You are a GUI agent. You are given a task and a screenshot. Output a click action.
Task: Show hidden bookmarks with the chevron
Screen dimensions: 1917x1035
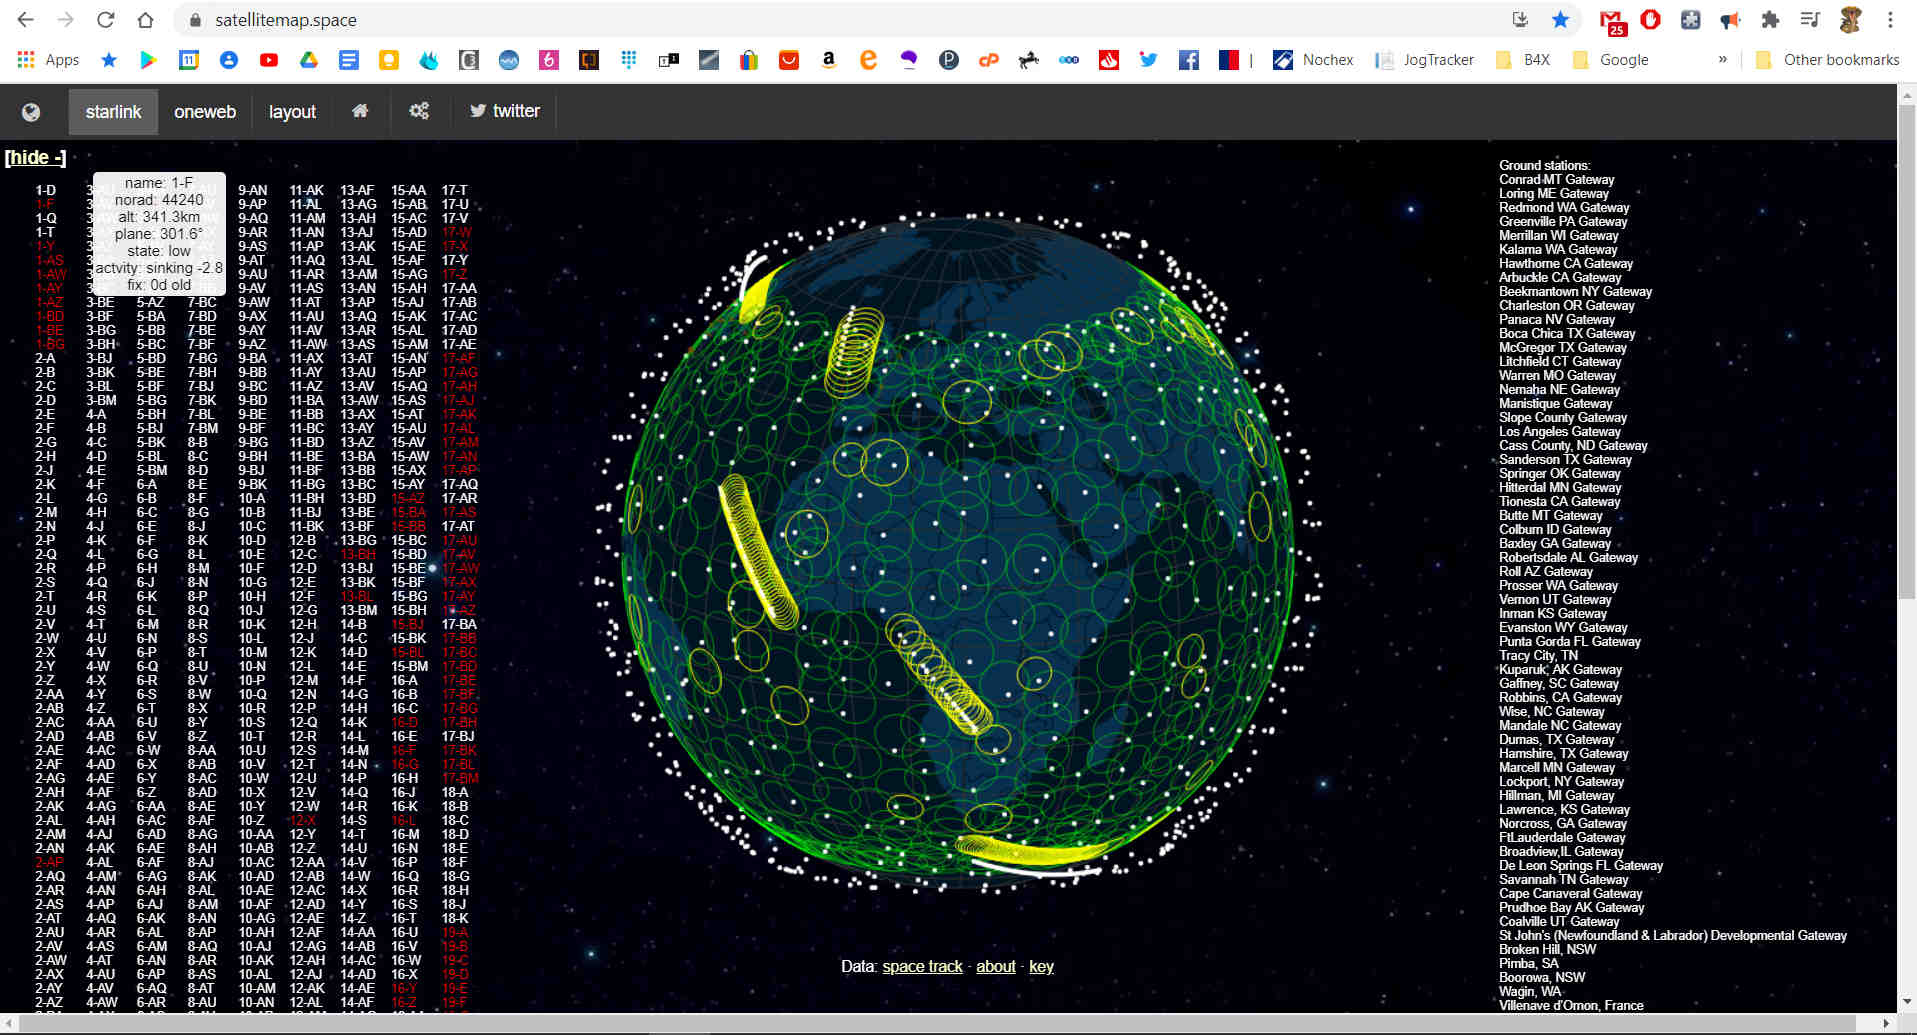point(1722,60)
